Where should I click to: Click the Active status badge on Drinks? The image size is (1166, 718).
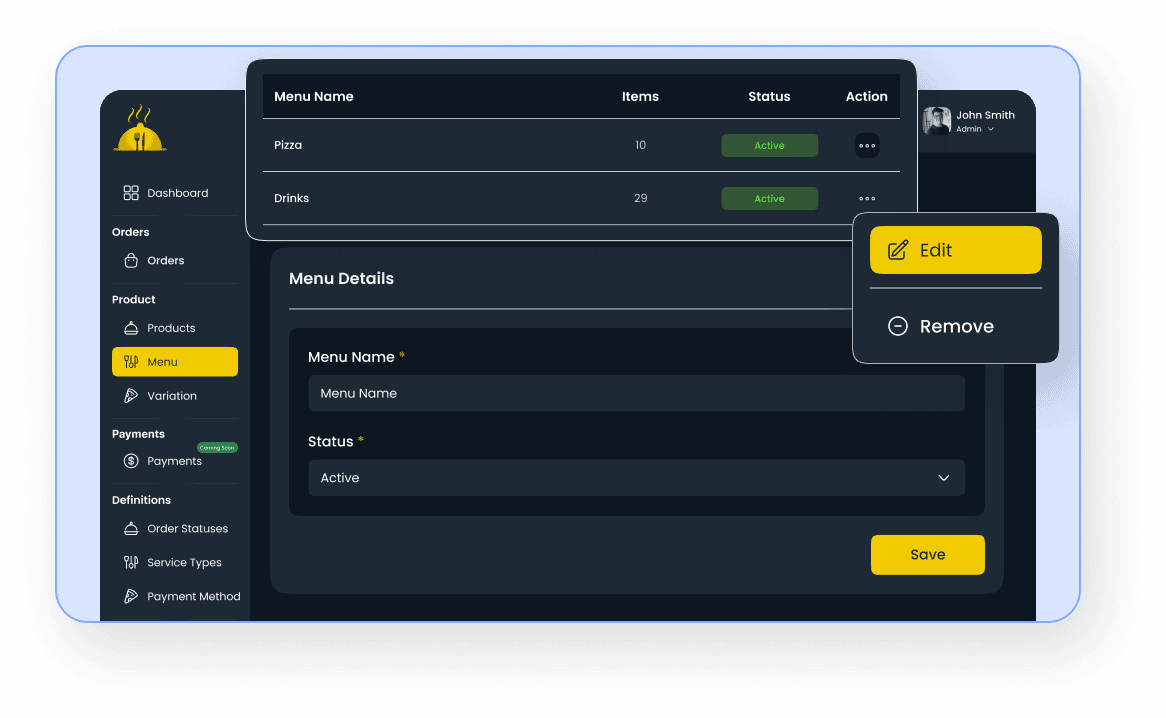(x=769, y=198)
